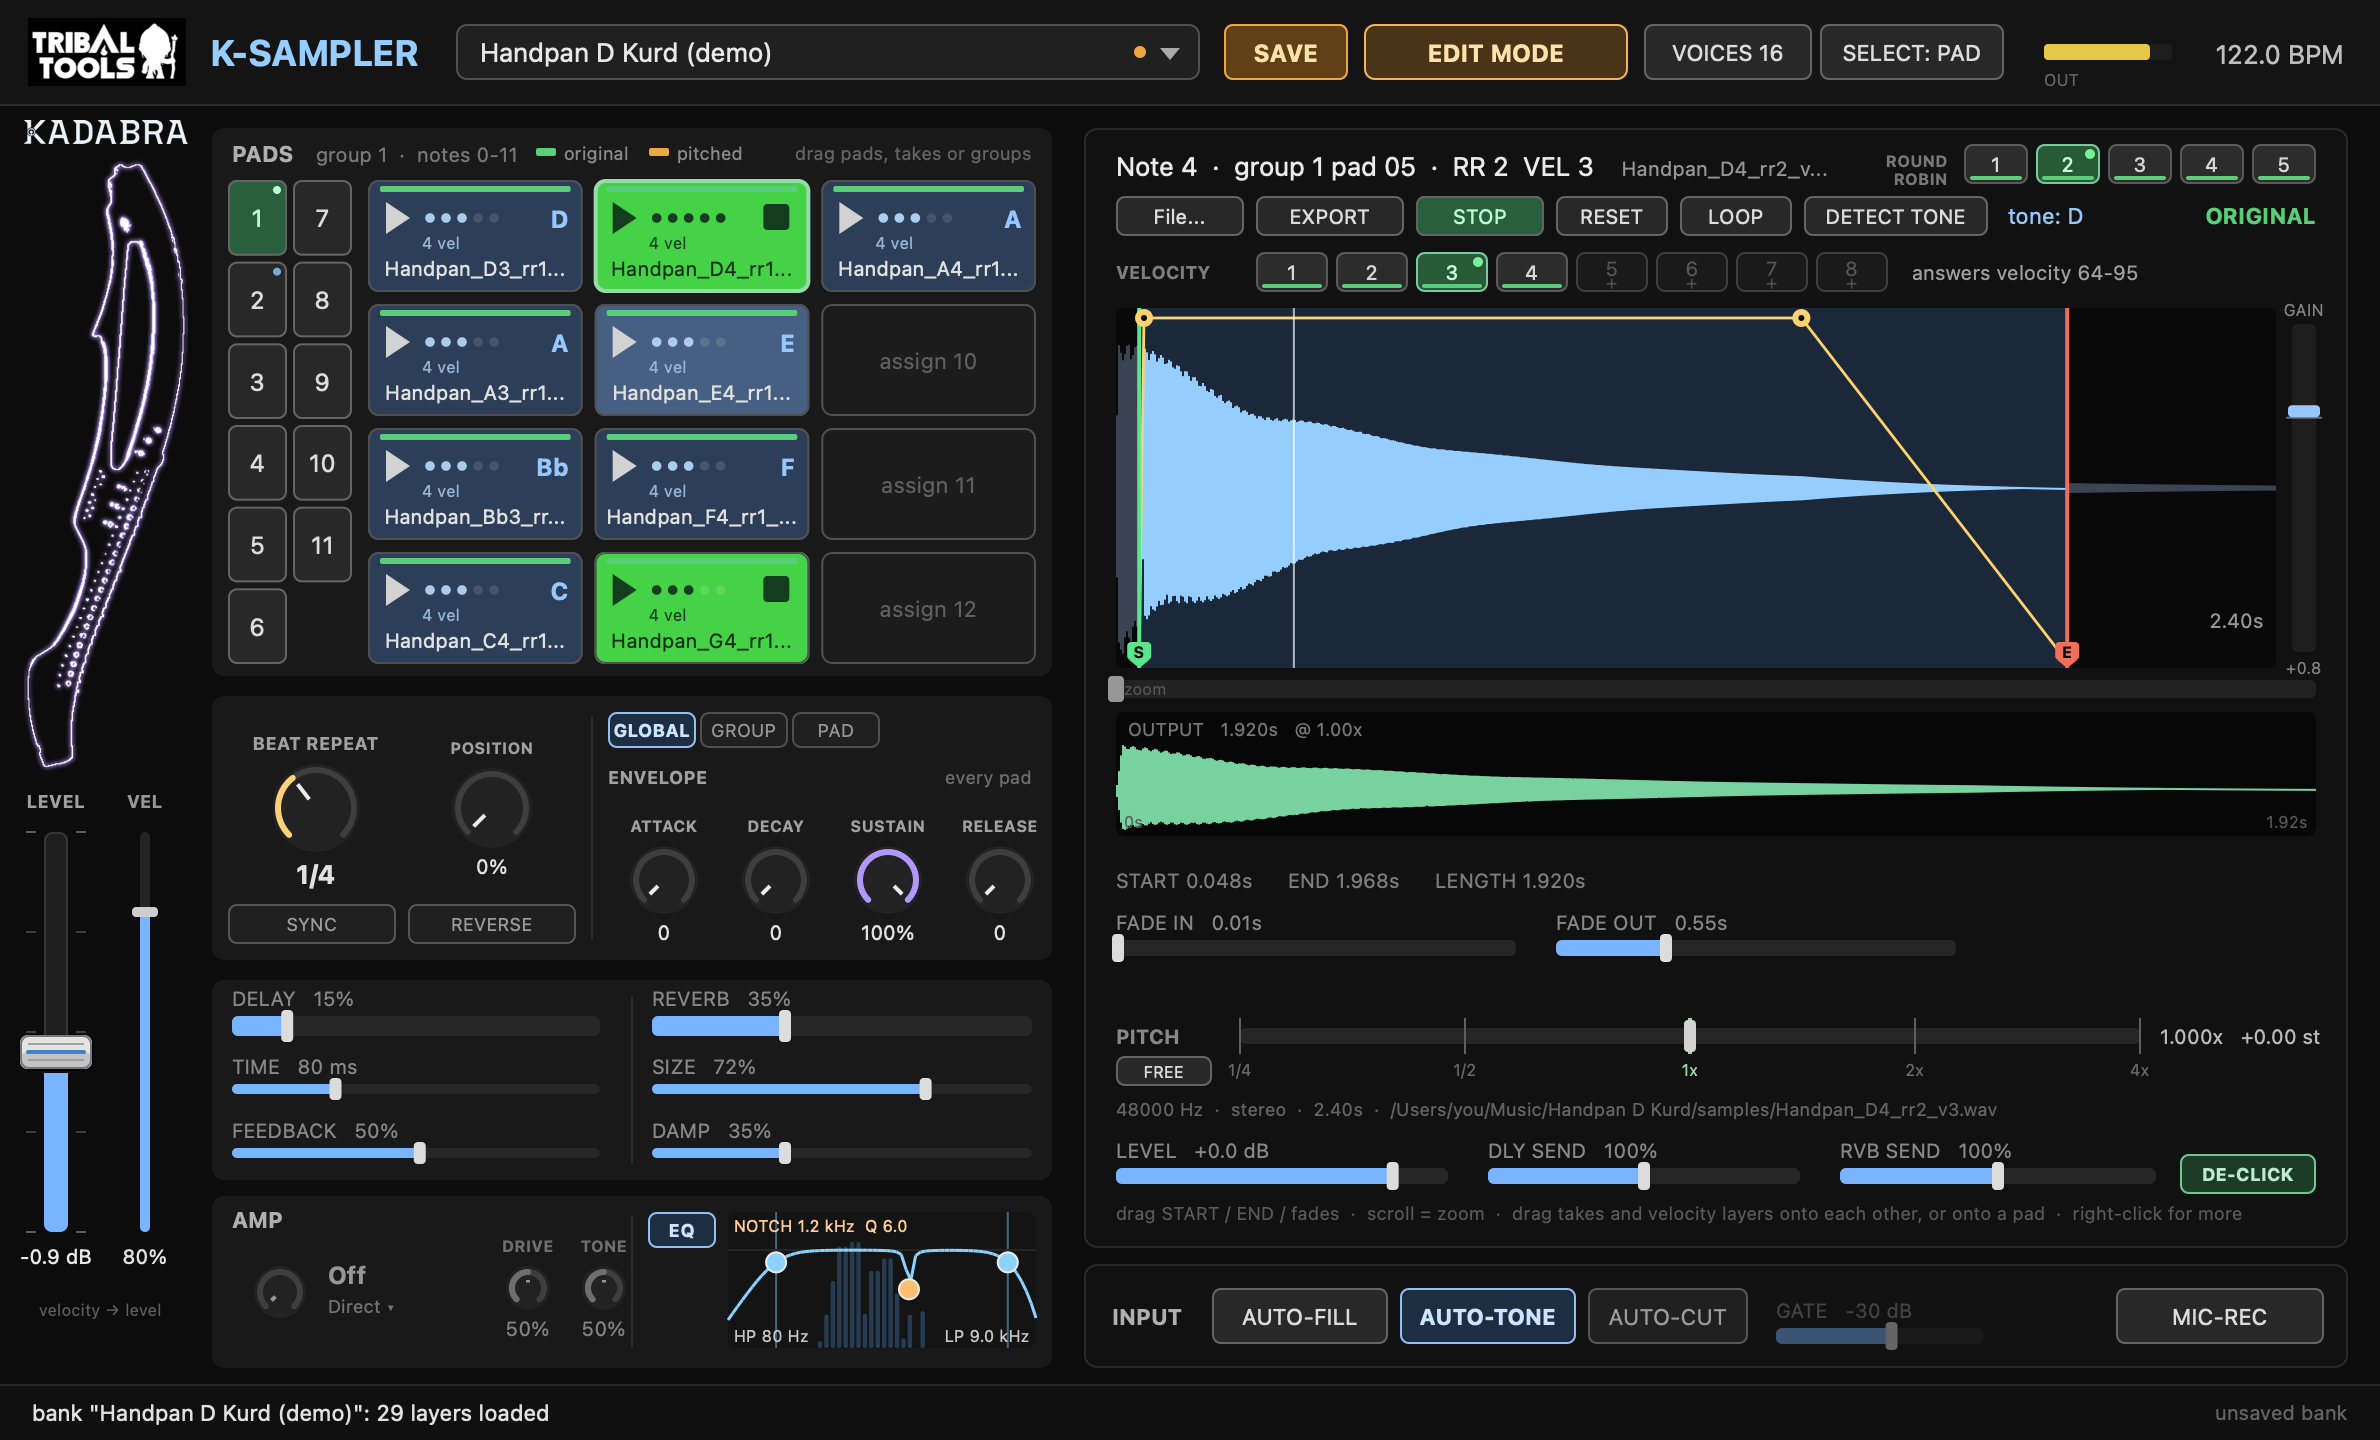Screen dimensions: 2380x1440
Task: Switch to the GROUP envelope tab
Action: coord(743,730)
